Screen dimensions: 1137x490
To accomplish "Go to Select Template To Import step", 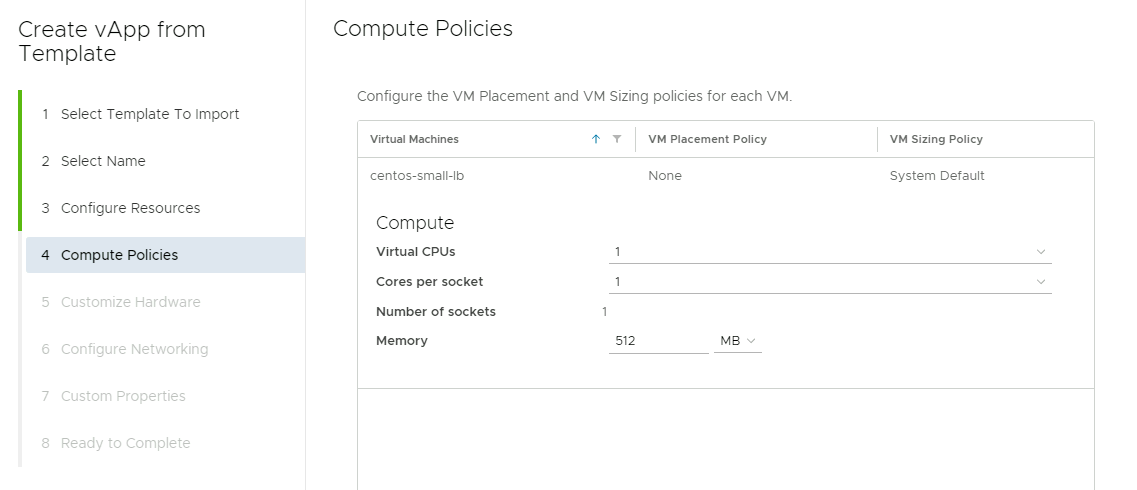I will (x=150, y=114).
